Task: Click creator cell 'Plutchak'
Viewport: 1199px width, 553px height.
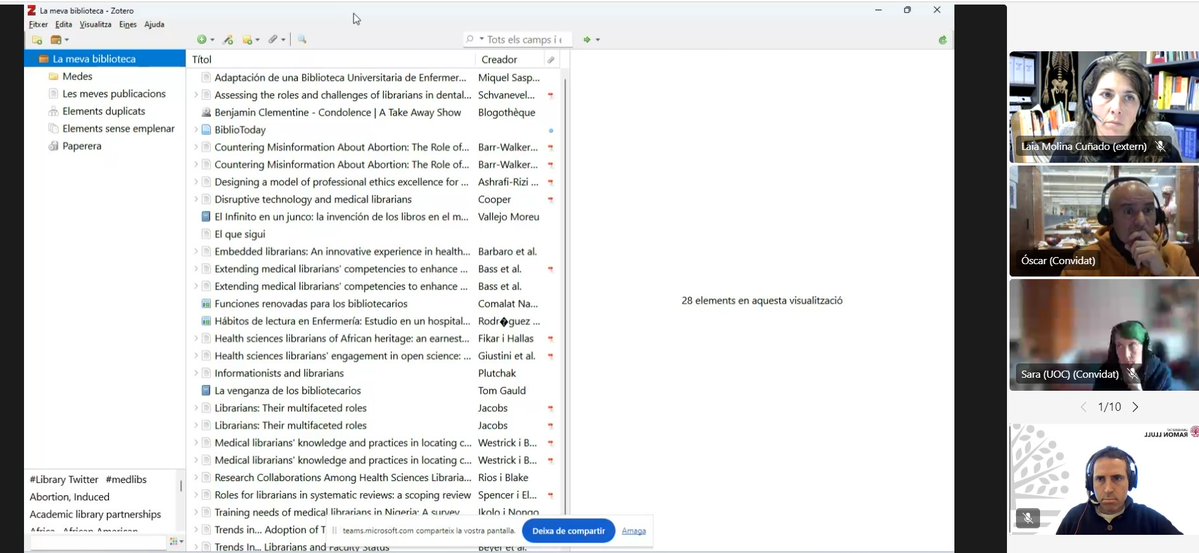Action: point(497,373)
